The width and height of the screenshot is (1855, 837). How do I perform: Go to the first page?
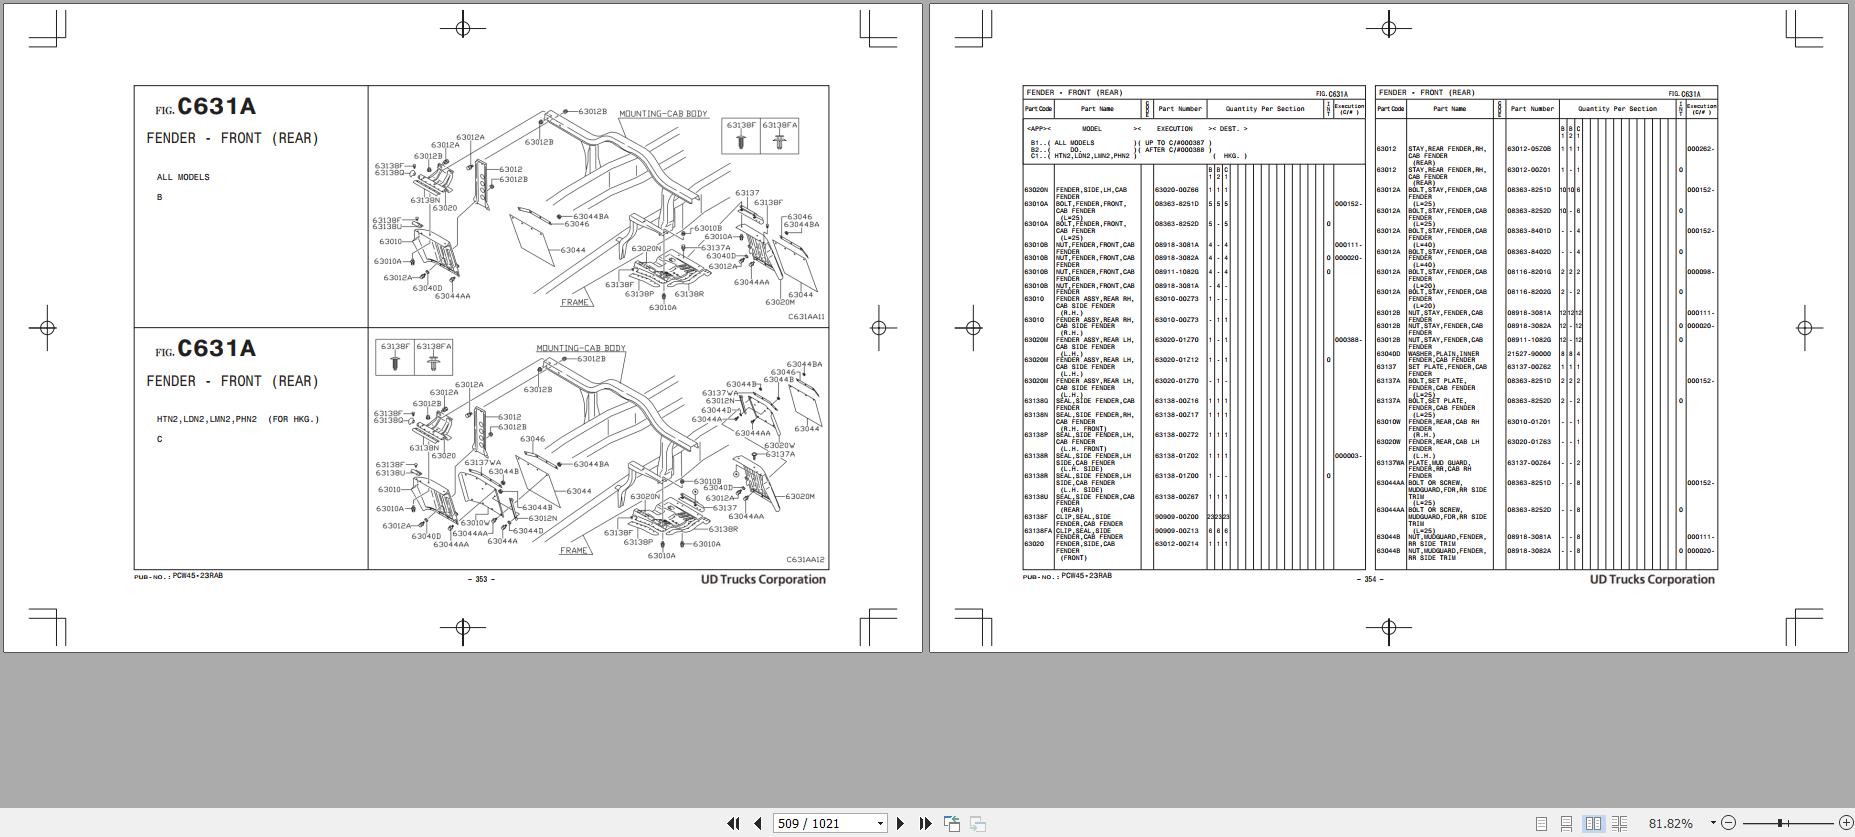tap(733, 823)
